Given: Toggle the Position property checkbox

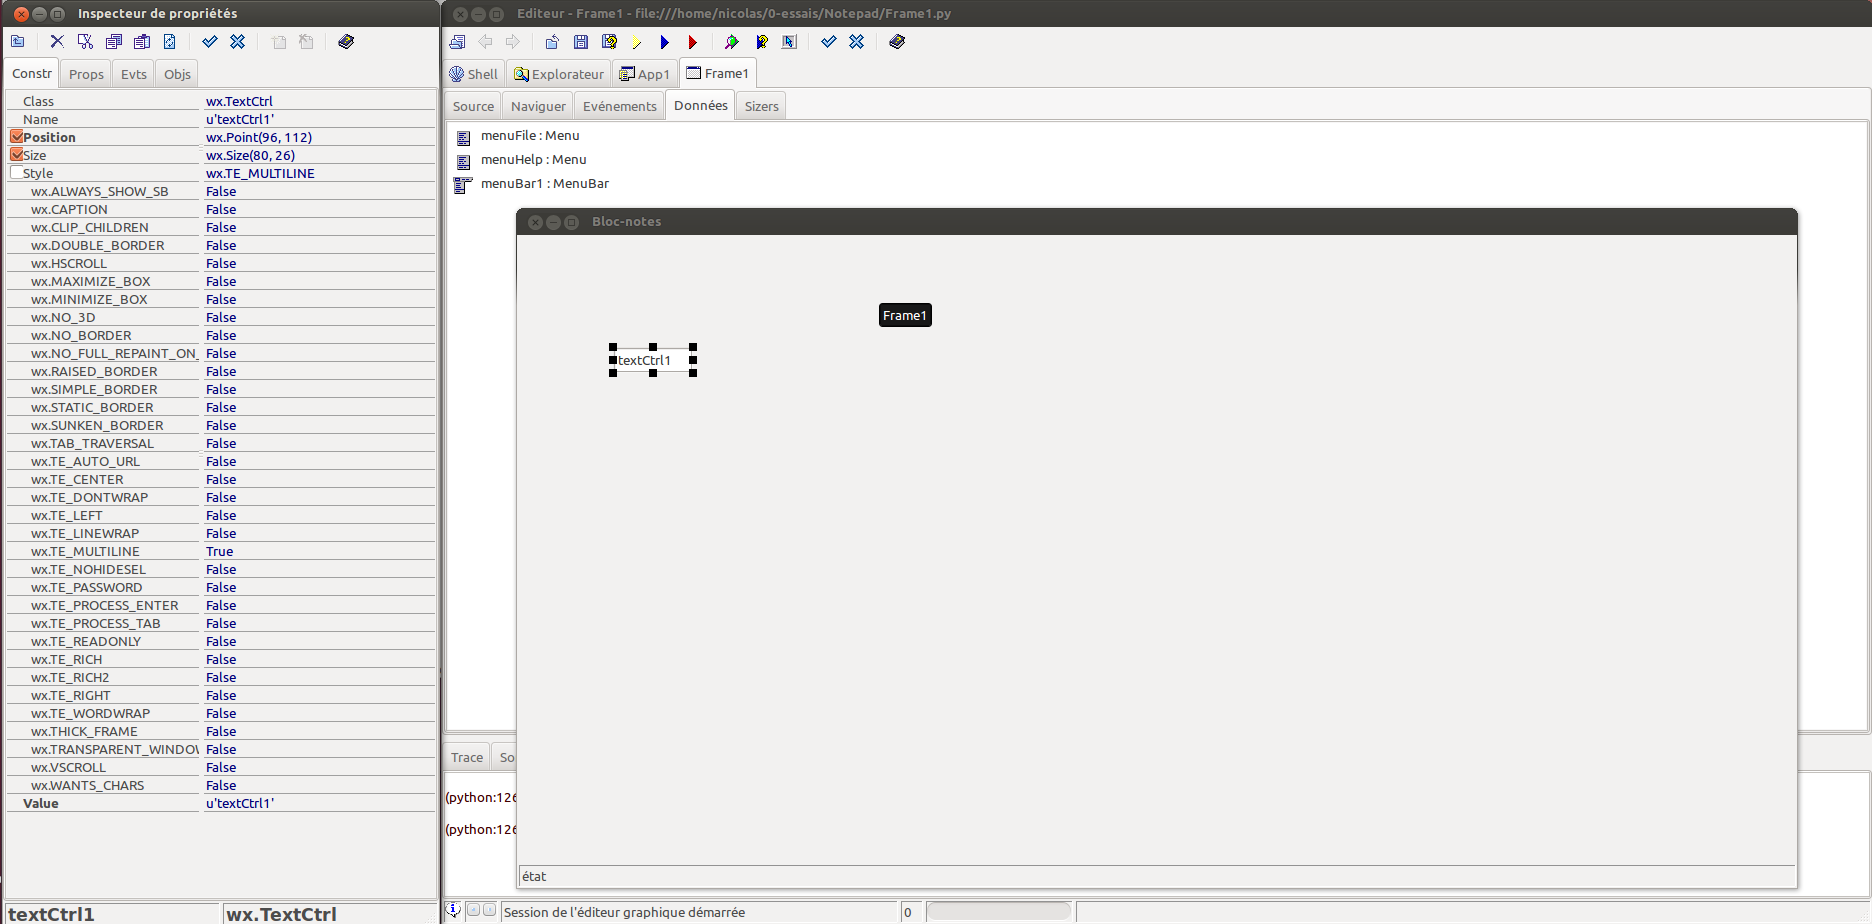Looking at the screenshot, I should pos(16,137).
